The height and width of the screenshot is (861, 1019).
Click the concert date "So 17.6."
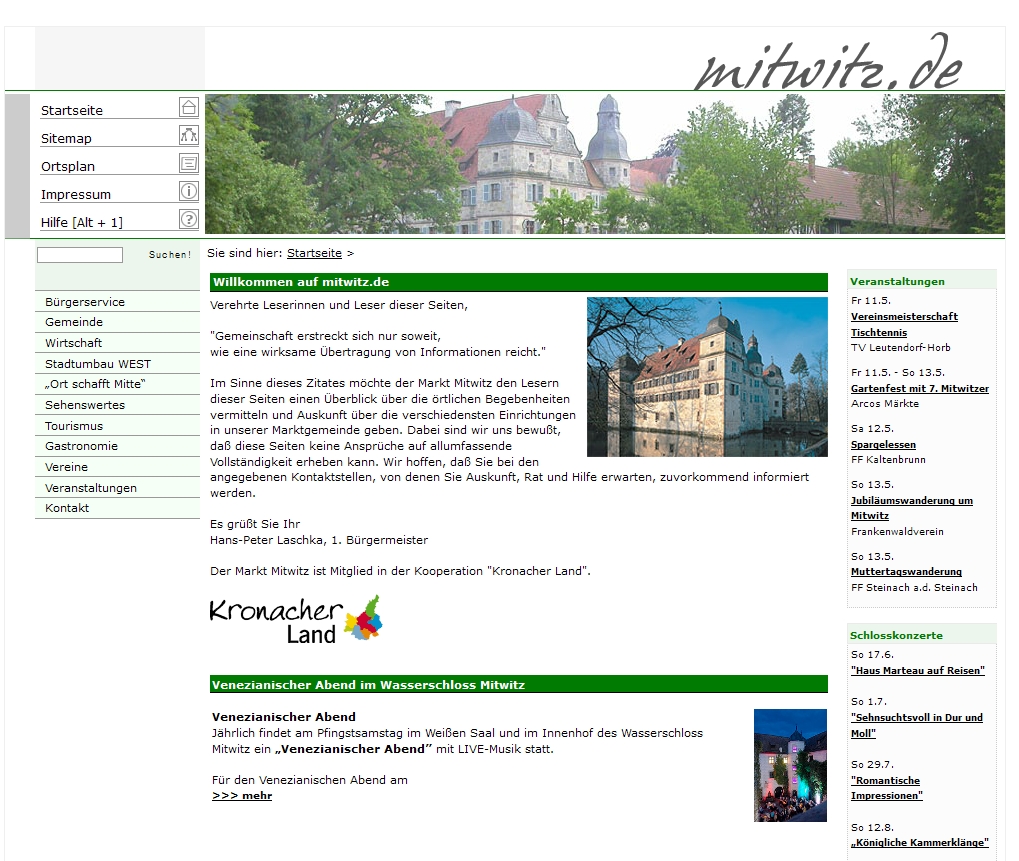click(x=873, y=654)
